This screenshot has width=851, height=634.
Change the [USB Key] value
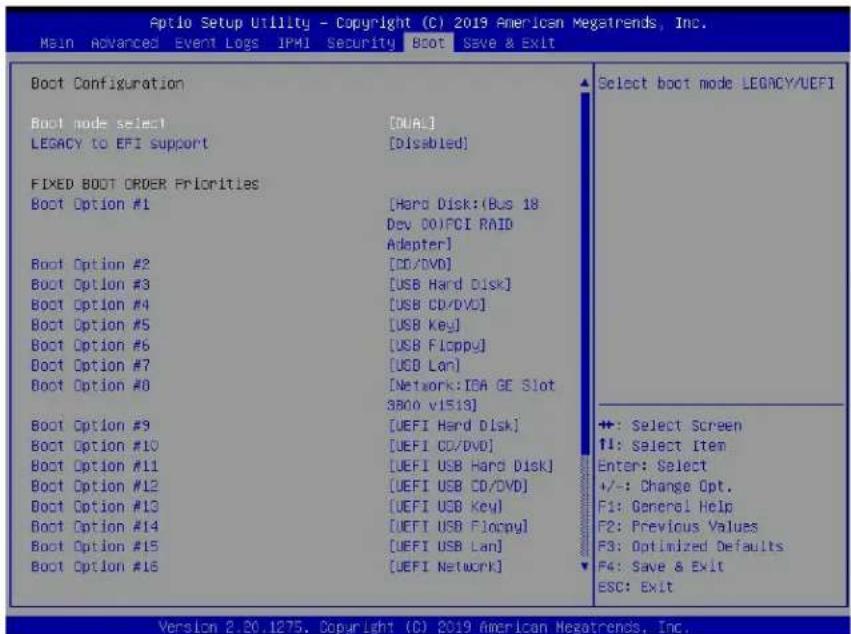coord(424,325)
